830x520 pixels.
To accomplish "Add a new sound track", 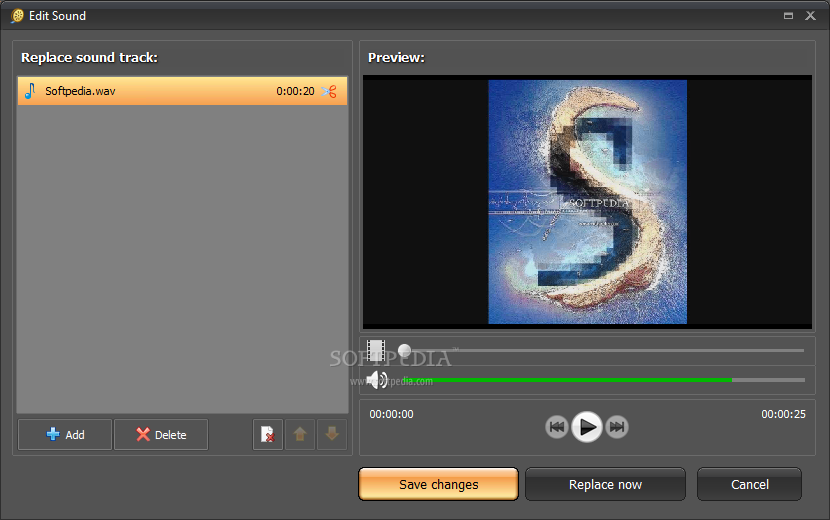I will click(x=65, y=435).
